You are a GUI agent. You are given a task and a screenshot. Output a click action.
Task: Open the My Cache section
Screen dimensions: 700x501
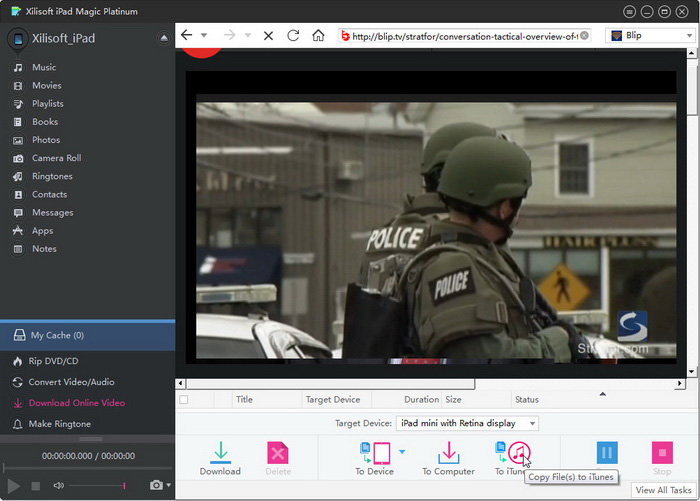point(57,335)
